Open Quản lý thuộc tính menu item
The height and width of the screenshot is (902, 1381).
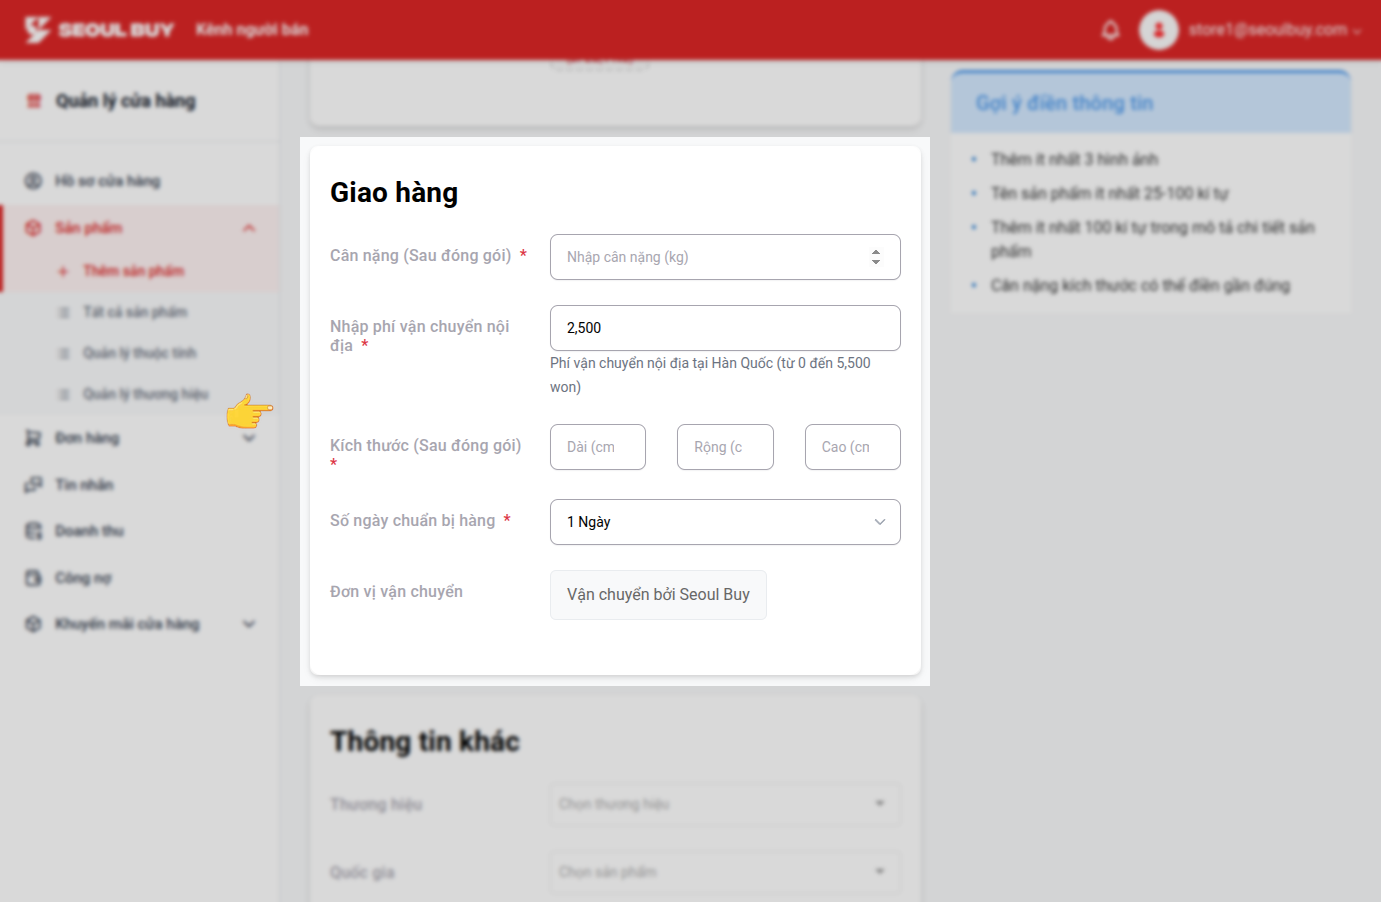(139, 353)
